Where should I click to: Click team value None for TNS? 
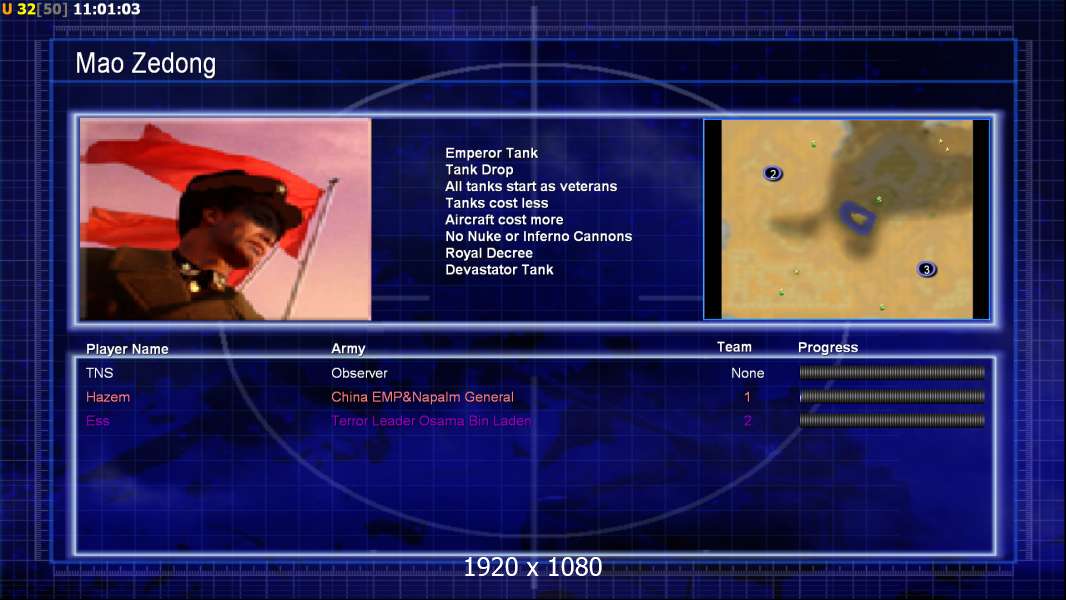coord(747,373)
